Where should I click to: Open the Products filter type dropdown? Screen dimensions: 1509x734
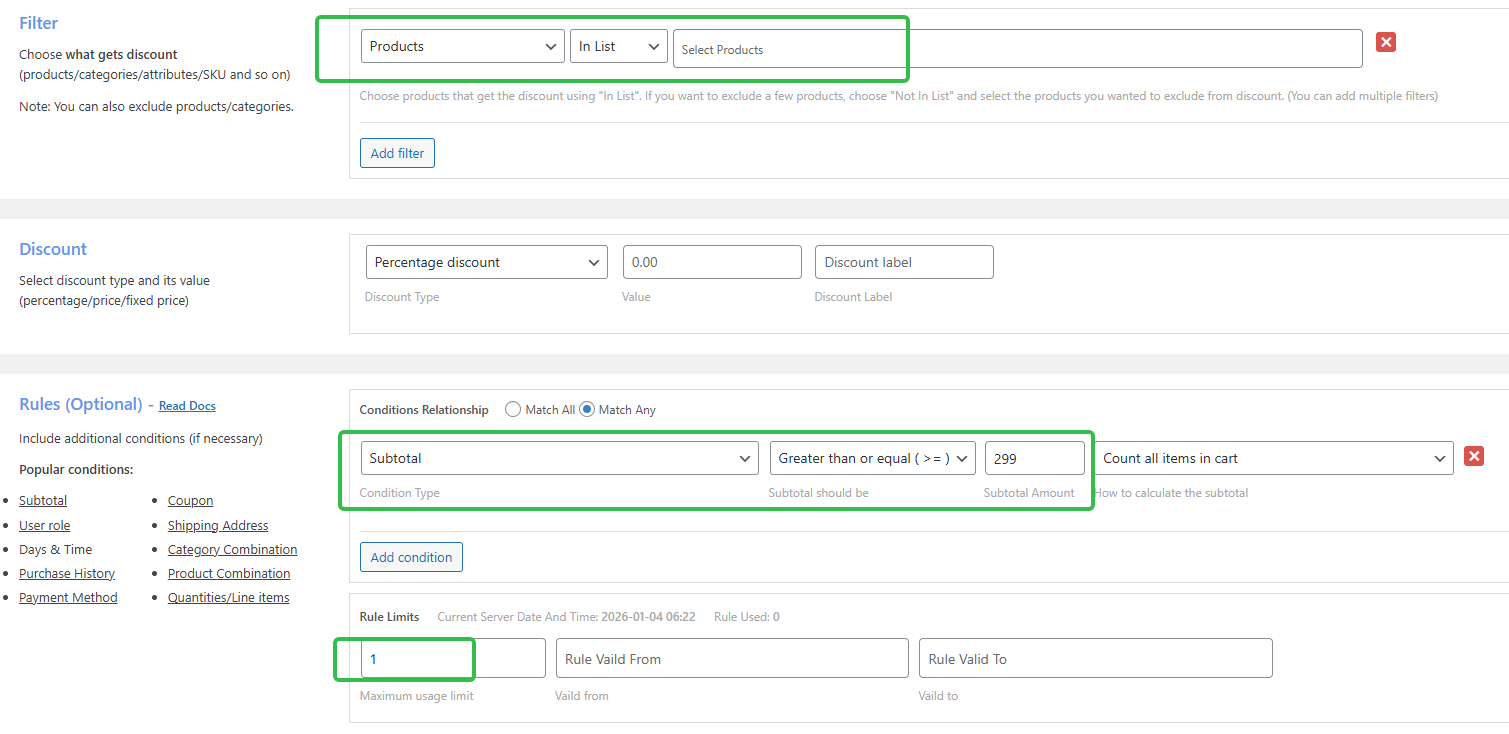(462, 45)
